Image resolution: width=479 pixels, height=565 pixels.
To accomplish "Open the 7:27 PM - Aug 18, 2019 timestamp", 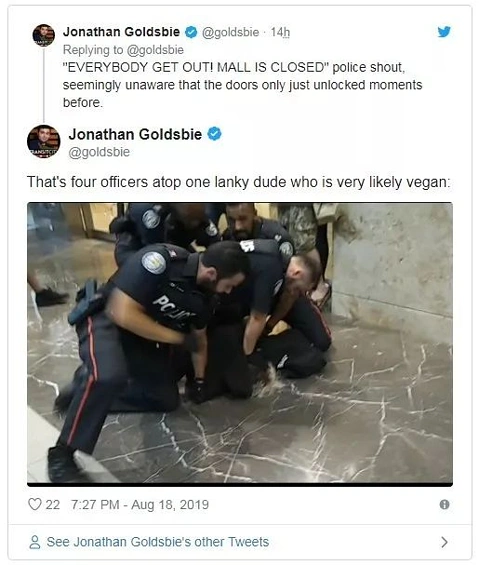I will click(x=140, y=504).
